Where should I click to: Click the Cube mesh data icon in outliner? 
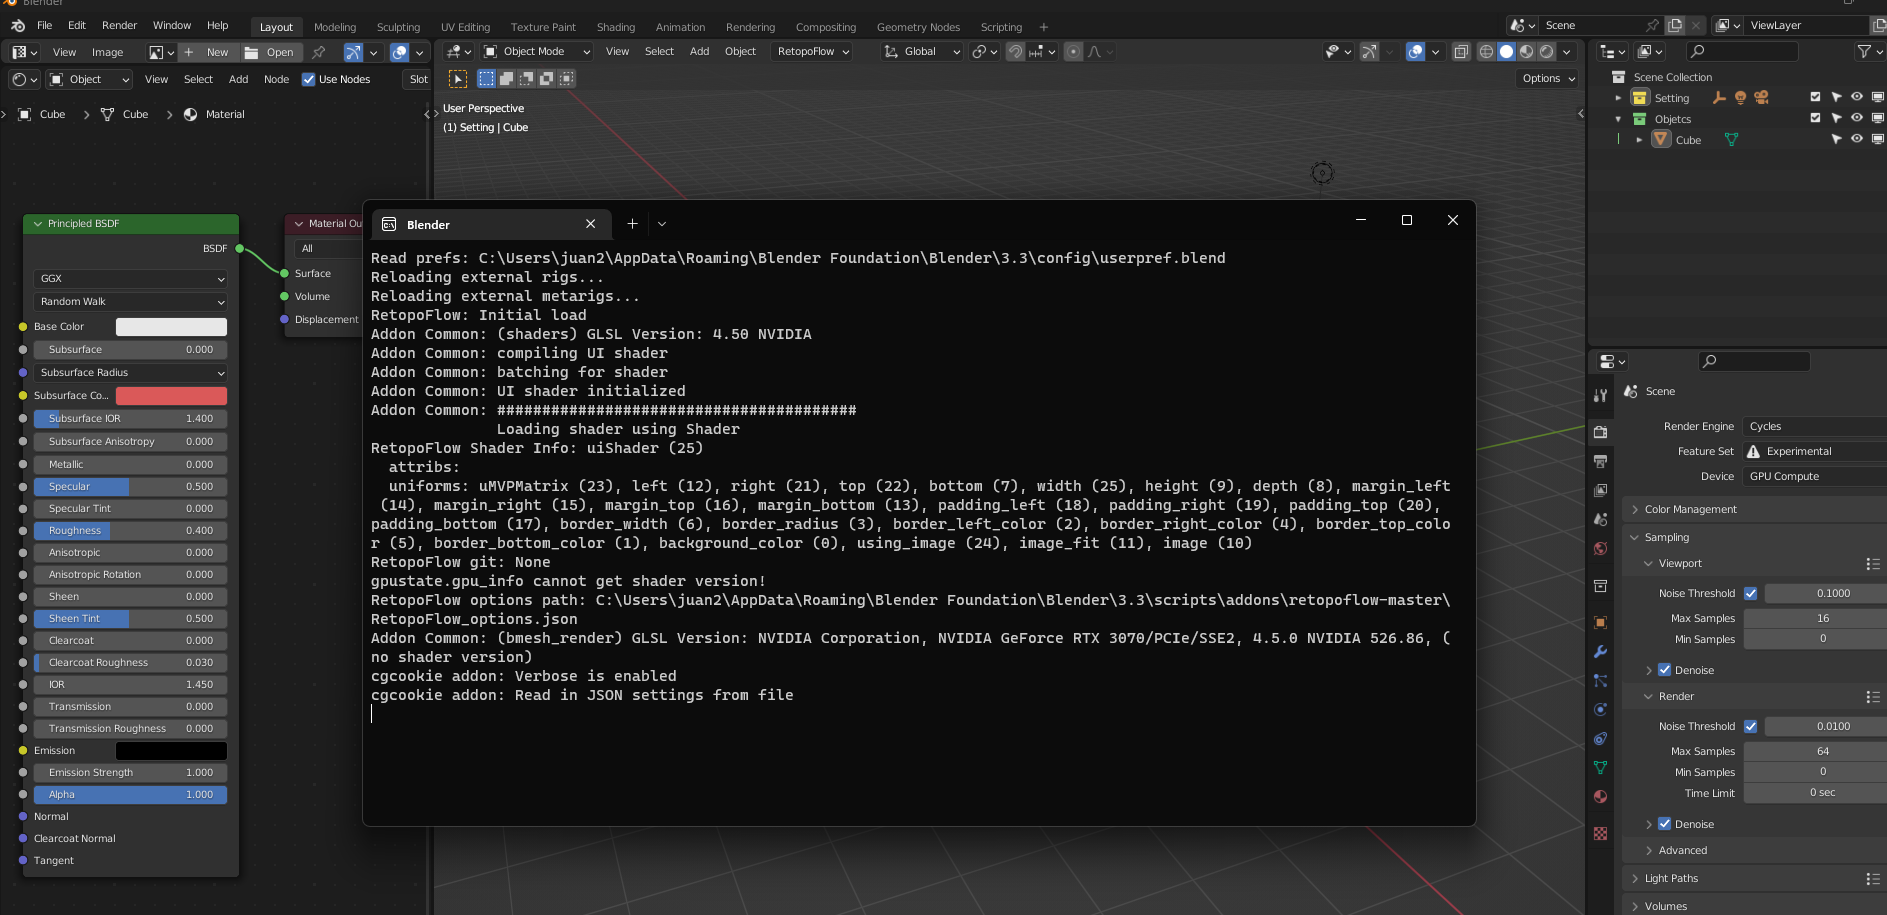click(x=1731, y=140)
